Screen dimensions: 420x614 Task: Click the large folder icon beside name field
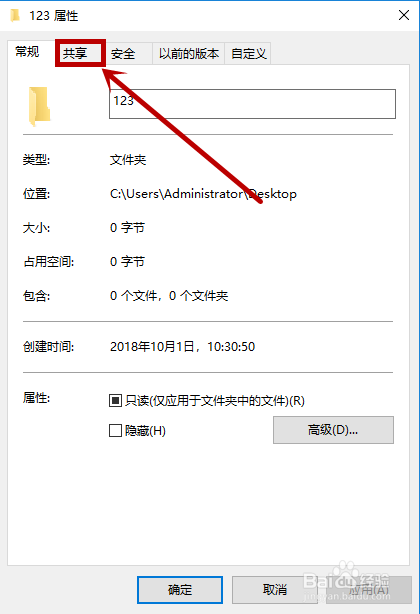39,106
